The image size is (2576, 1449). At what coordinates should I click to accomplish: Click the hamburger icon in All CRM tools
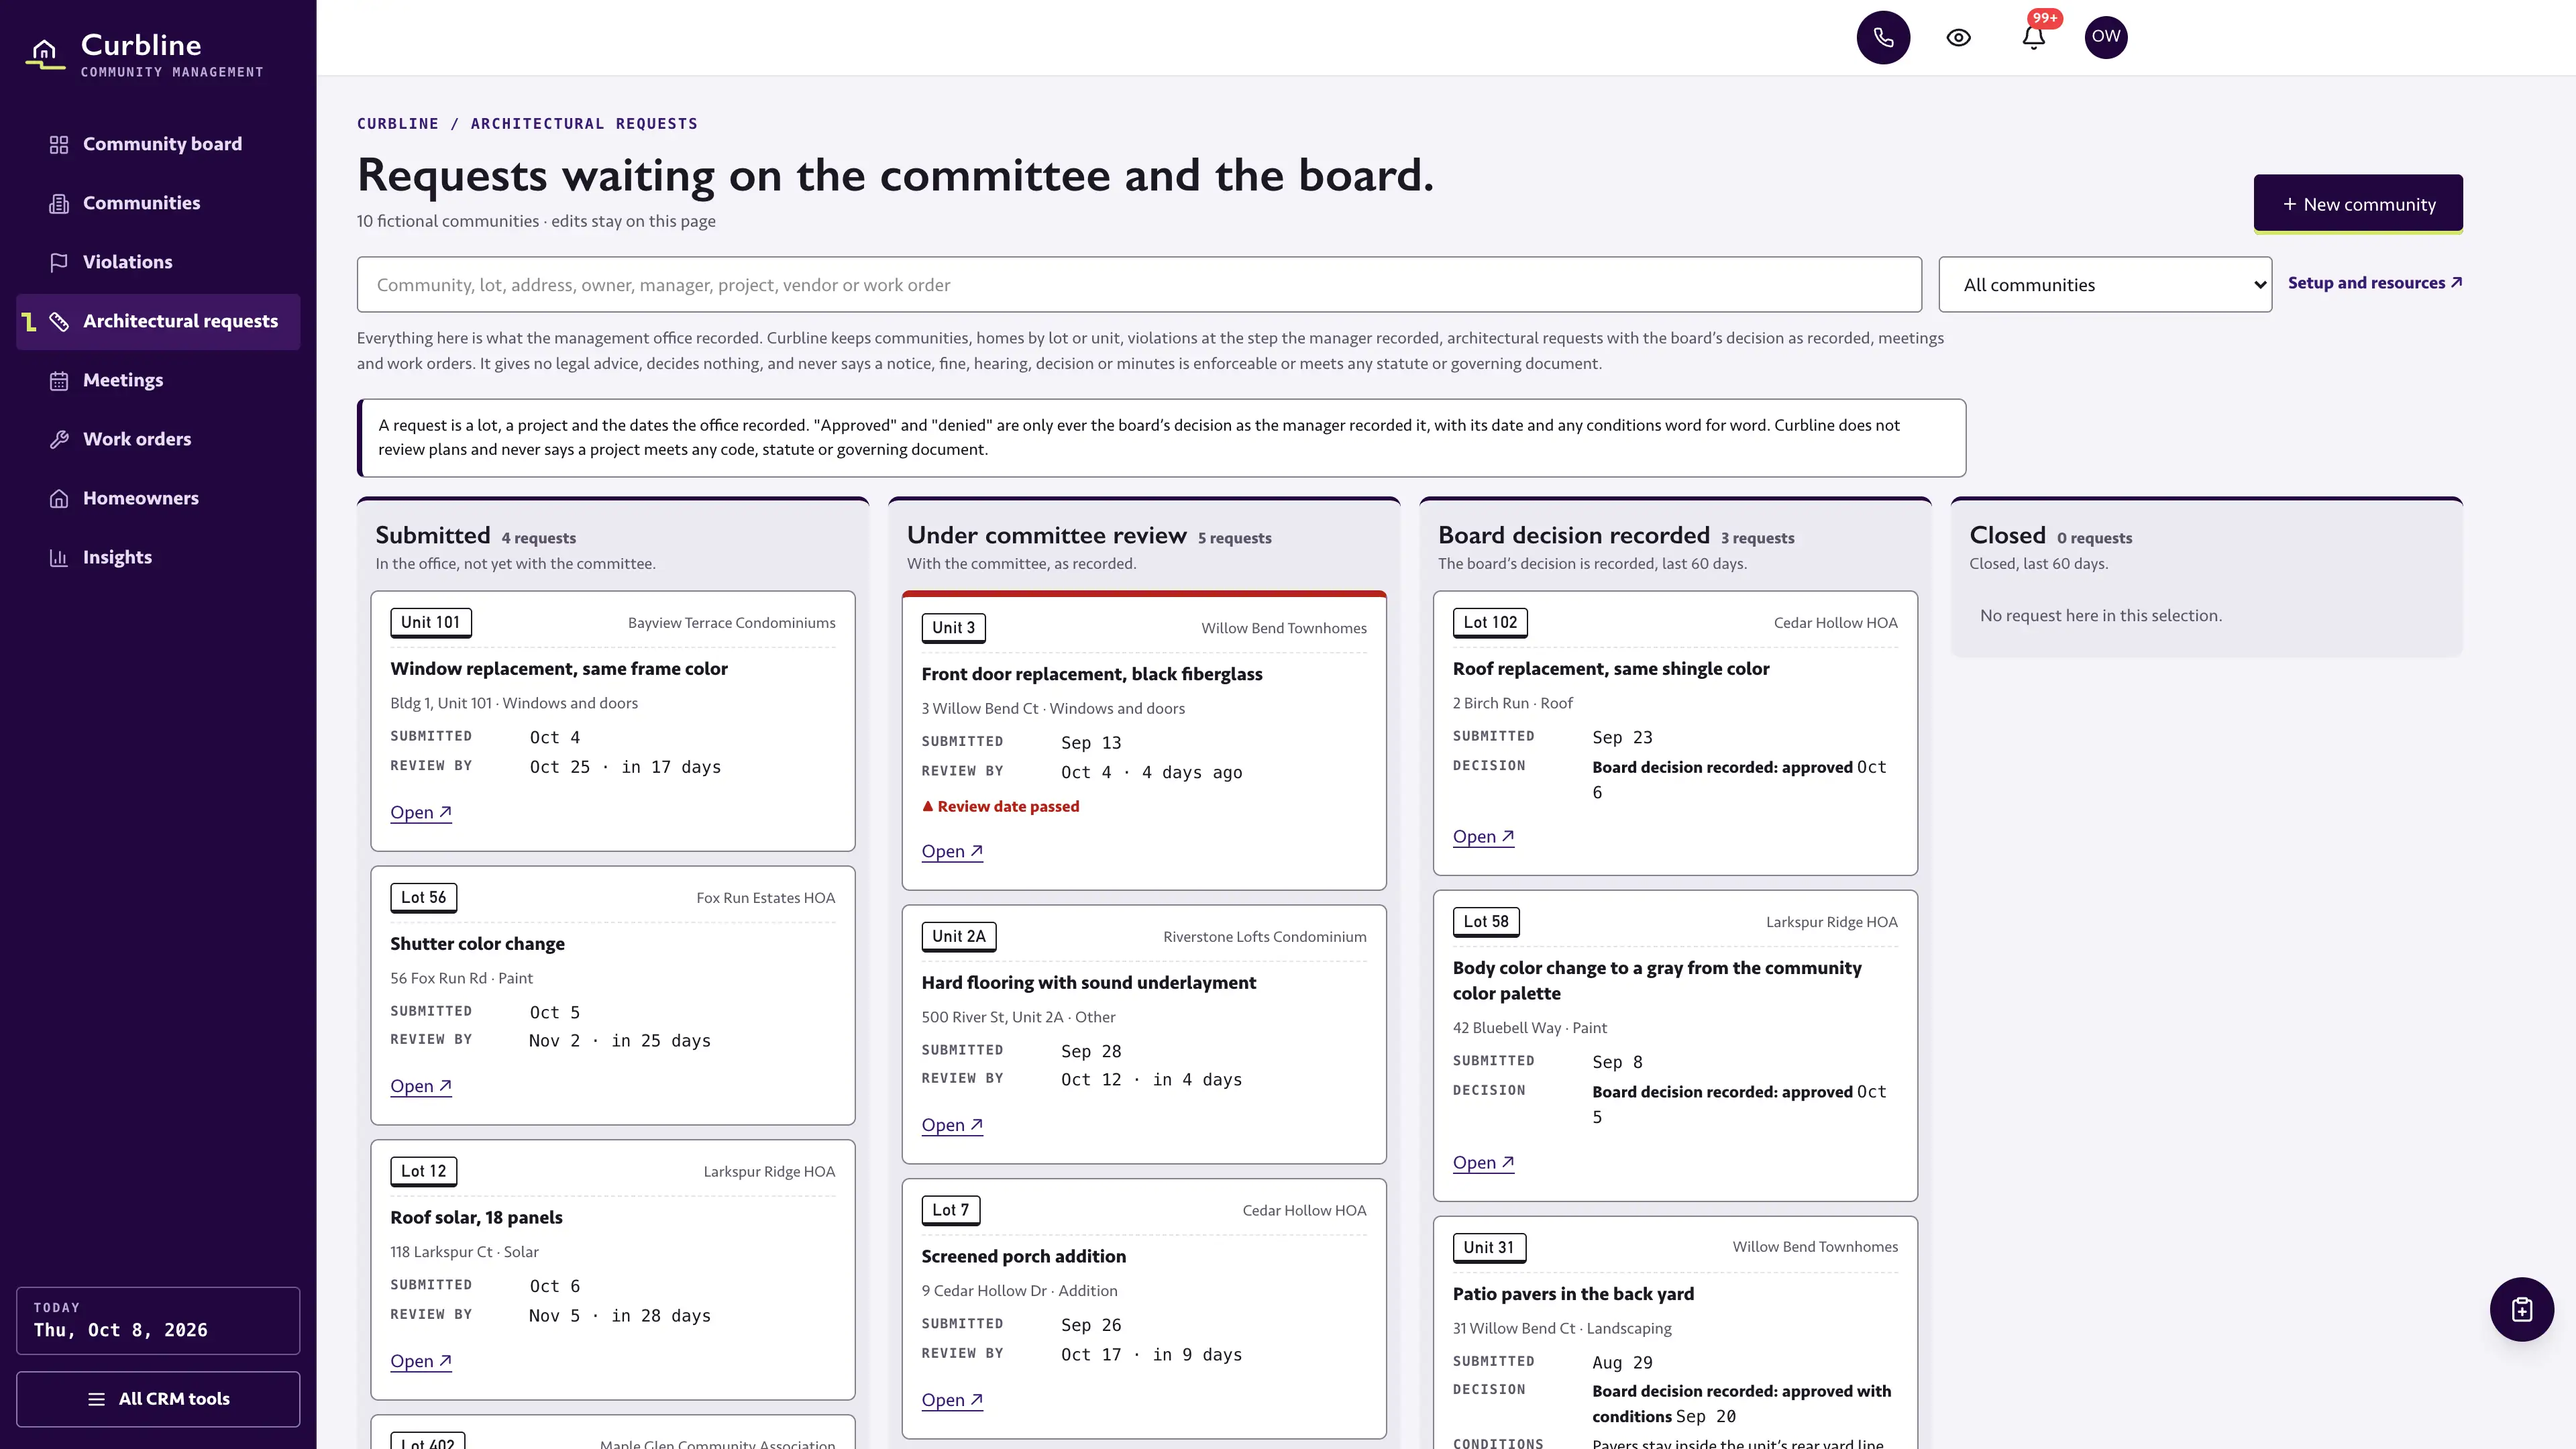[96, 1399]
